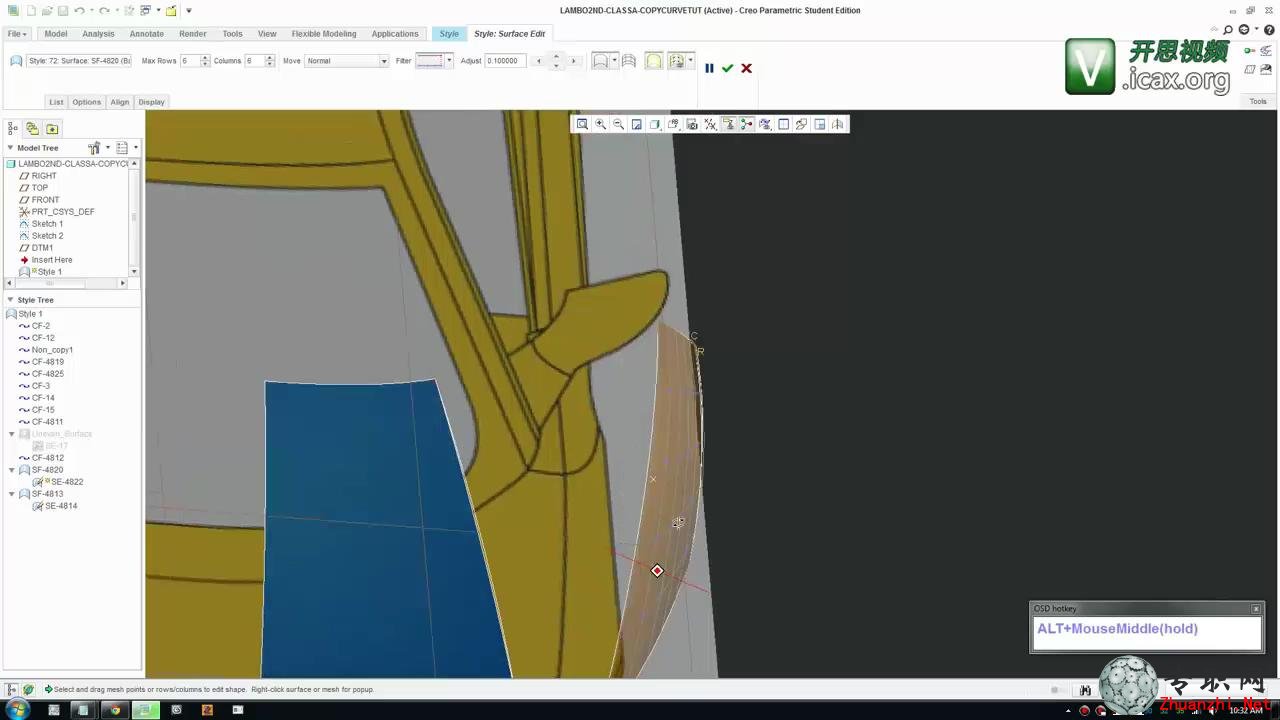
Task: Click the Redo arrow in quick access
Action: tap(104, 10)
